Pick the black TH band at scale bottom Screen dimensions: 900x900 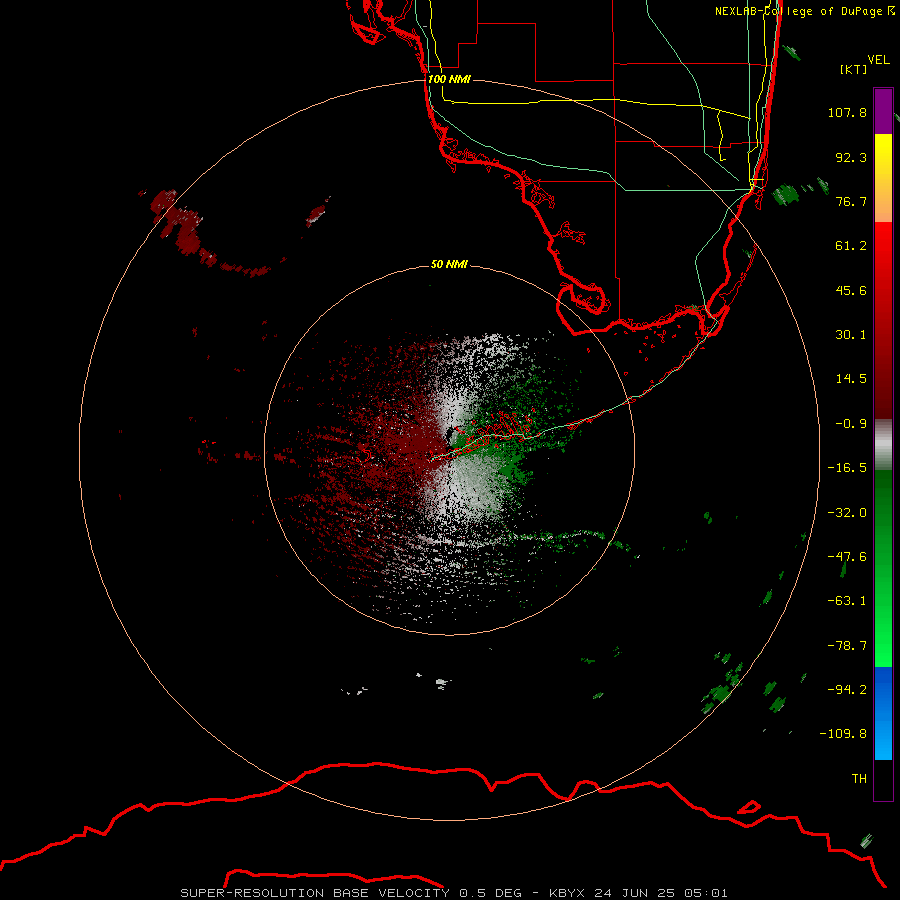pyautogui.click(x=883, y=779)
